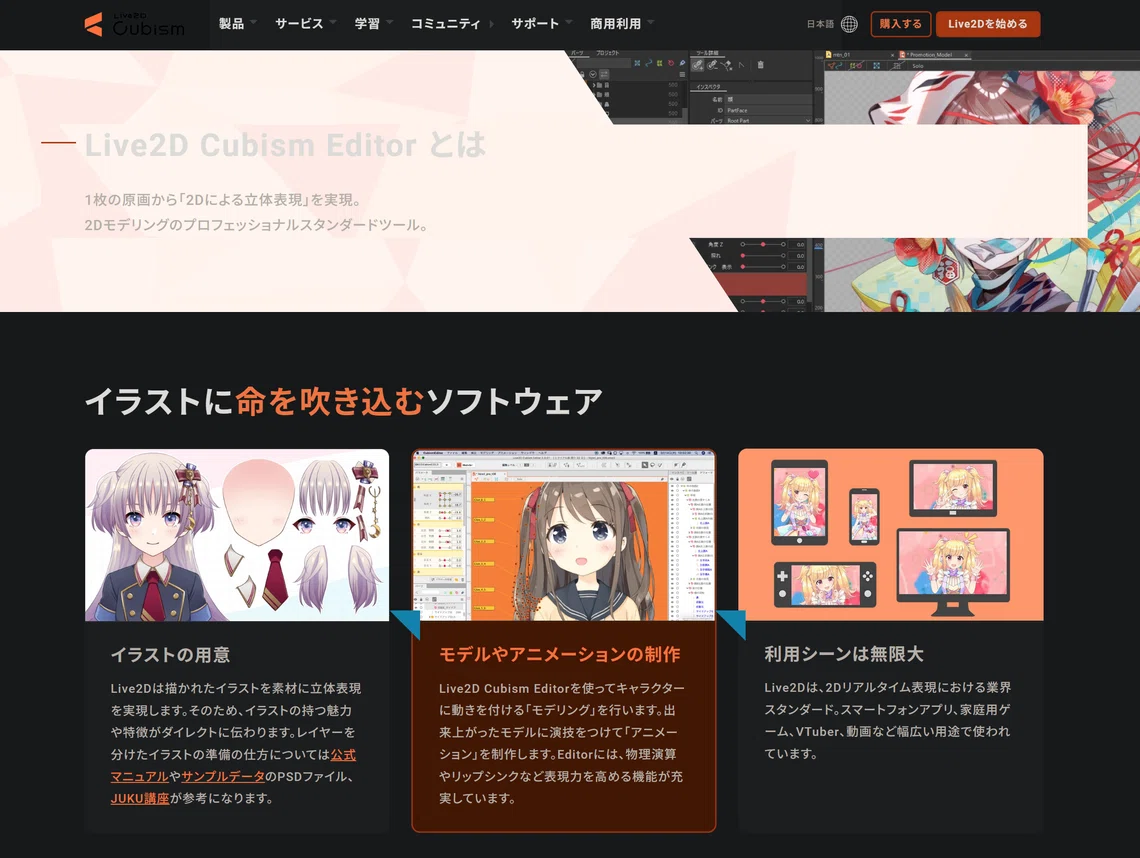Expand the 学習 navigation menu
This screenshot has width=1140, height=858.
[x=373, y=24]
